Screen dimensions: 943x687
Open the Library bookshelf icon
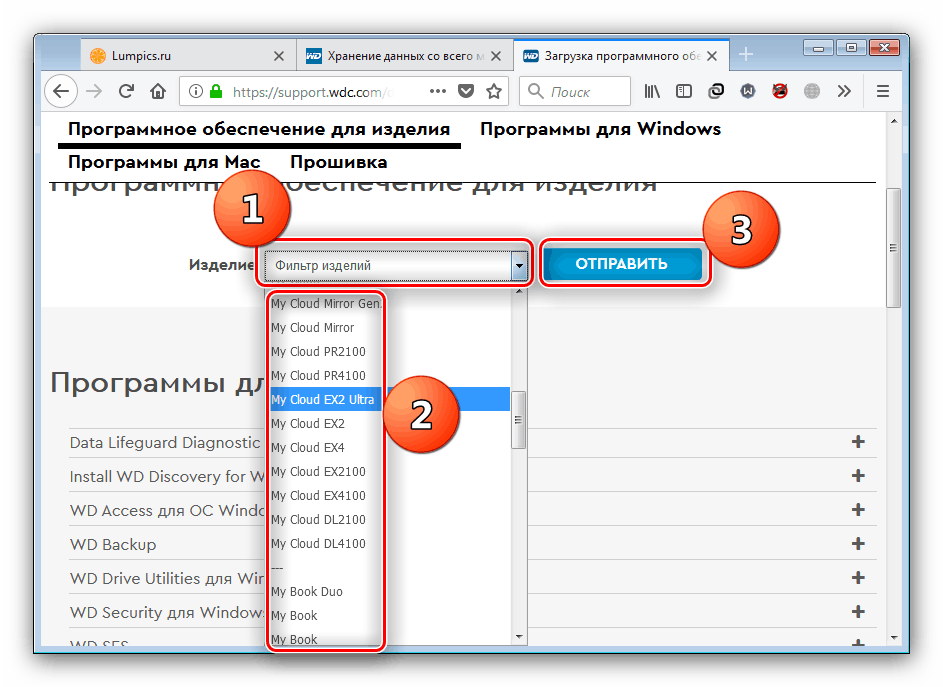652,91
